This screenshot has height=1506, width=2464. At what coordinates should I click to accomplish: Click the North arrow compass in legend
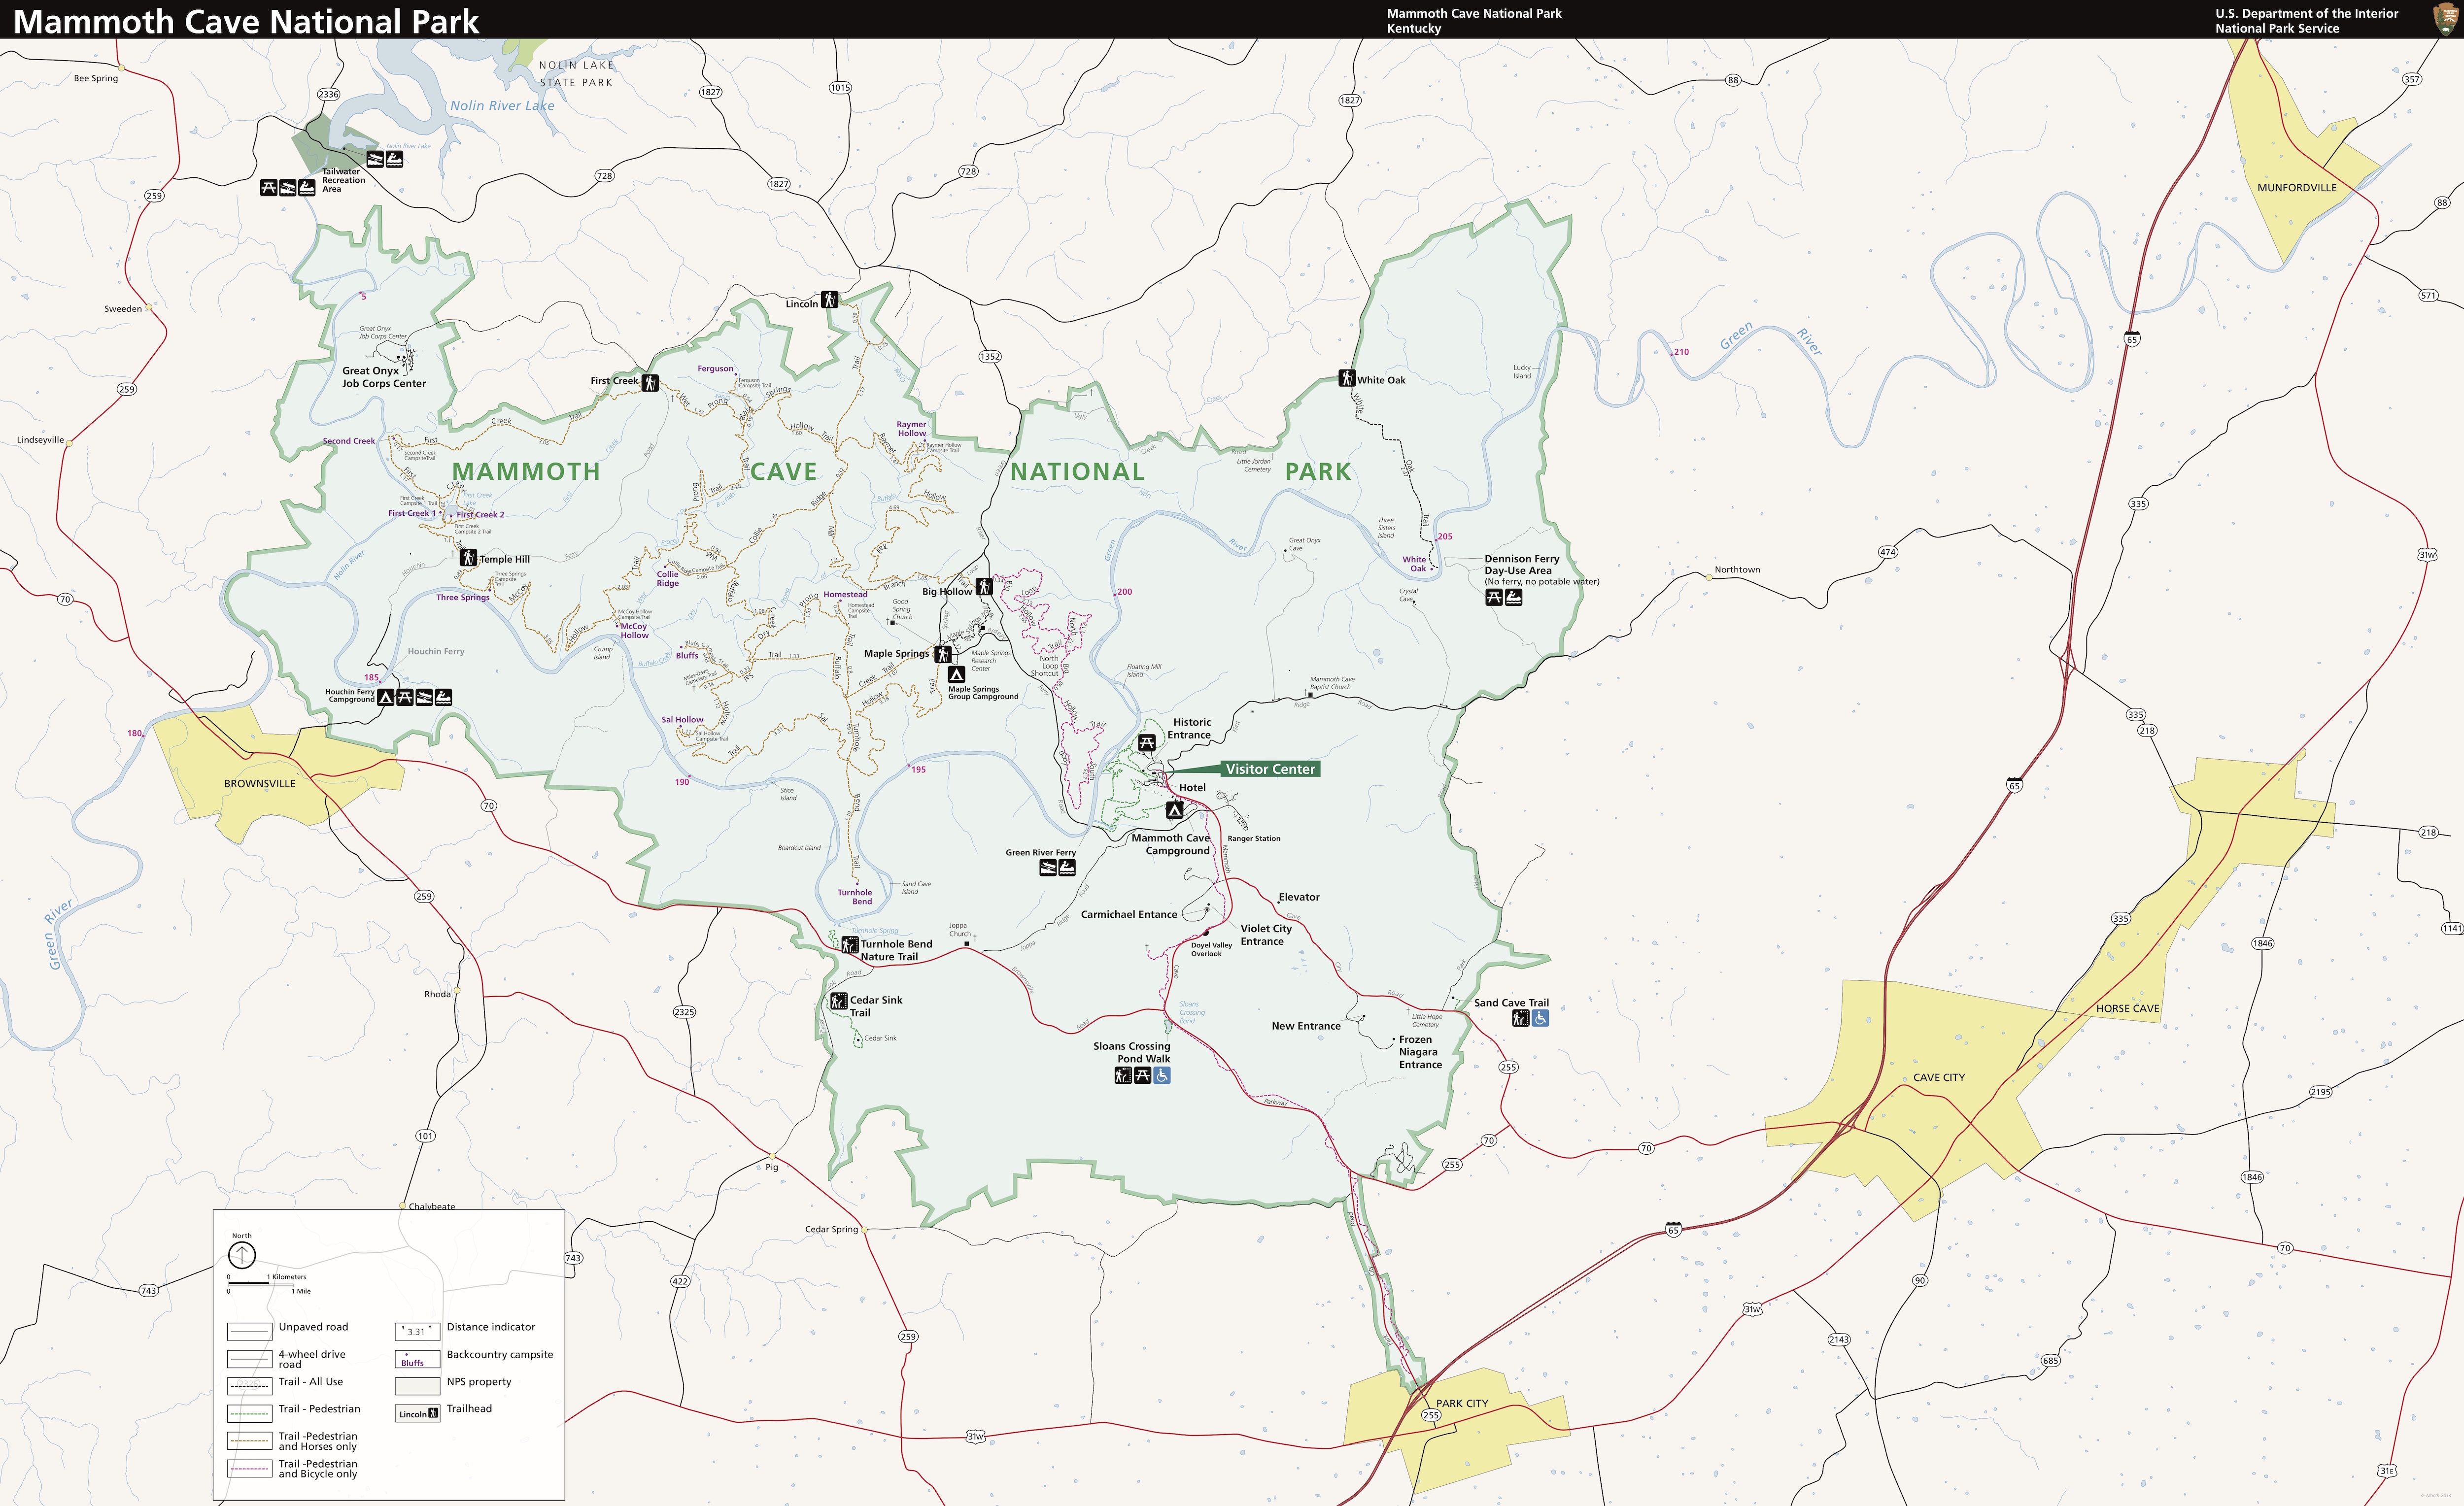point(242,1256)
